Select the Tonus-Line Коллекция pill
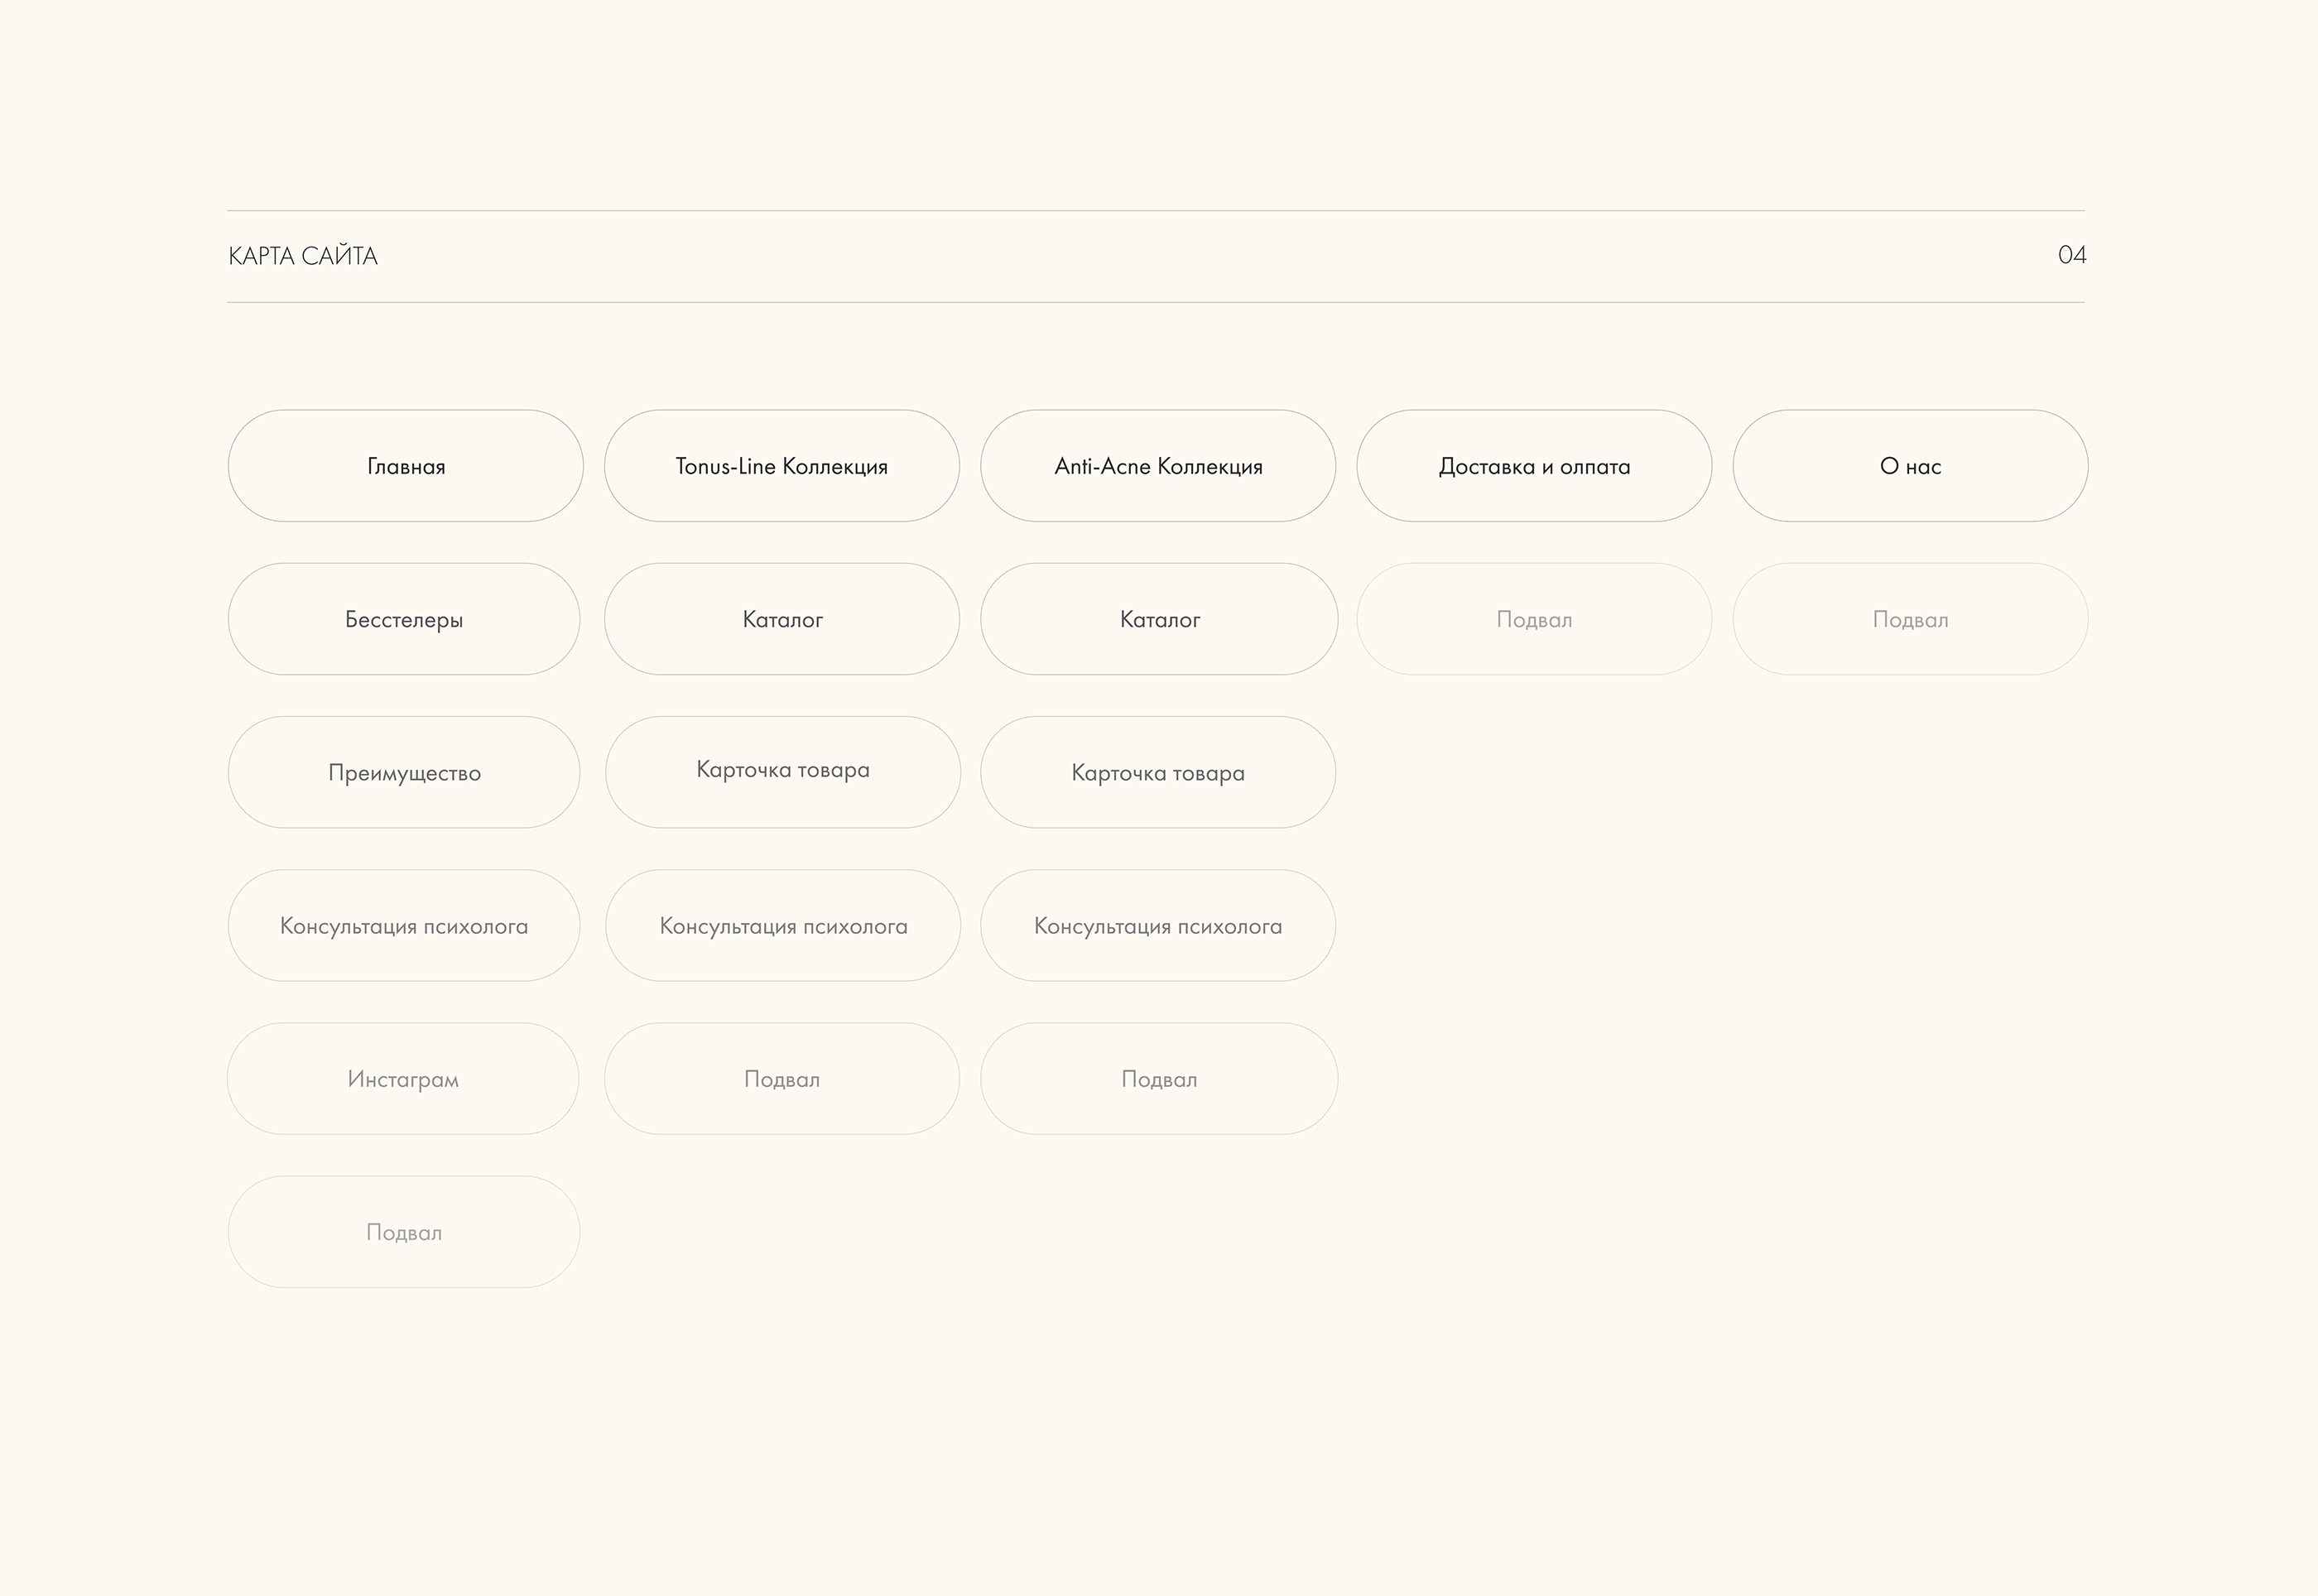Image resolution: width=2318 pixels, height=1596 pixels. coord(781,466)
